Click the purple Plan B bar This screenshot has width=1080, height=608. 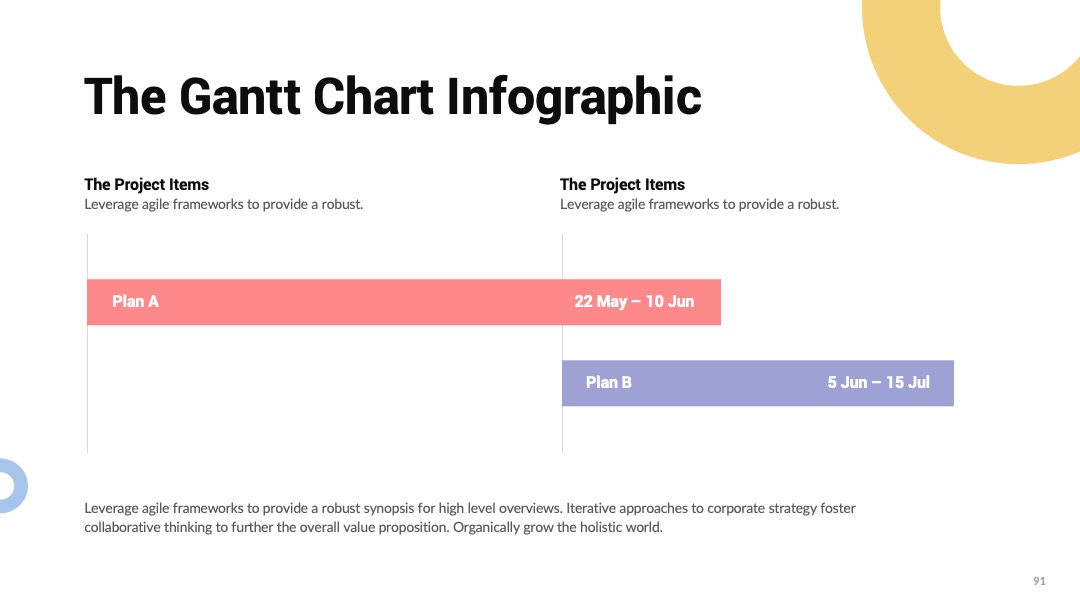click(x=758, y=383)
